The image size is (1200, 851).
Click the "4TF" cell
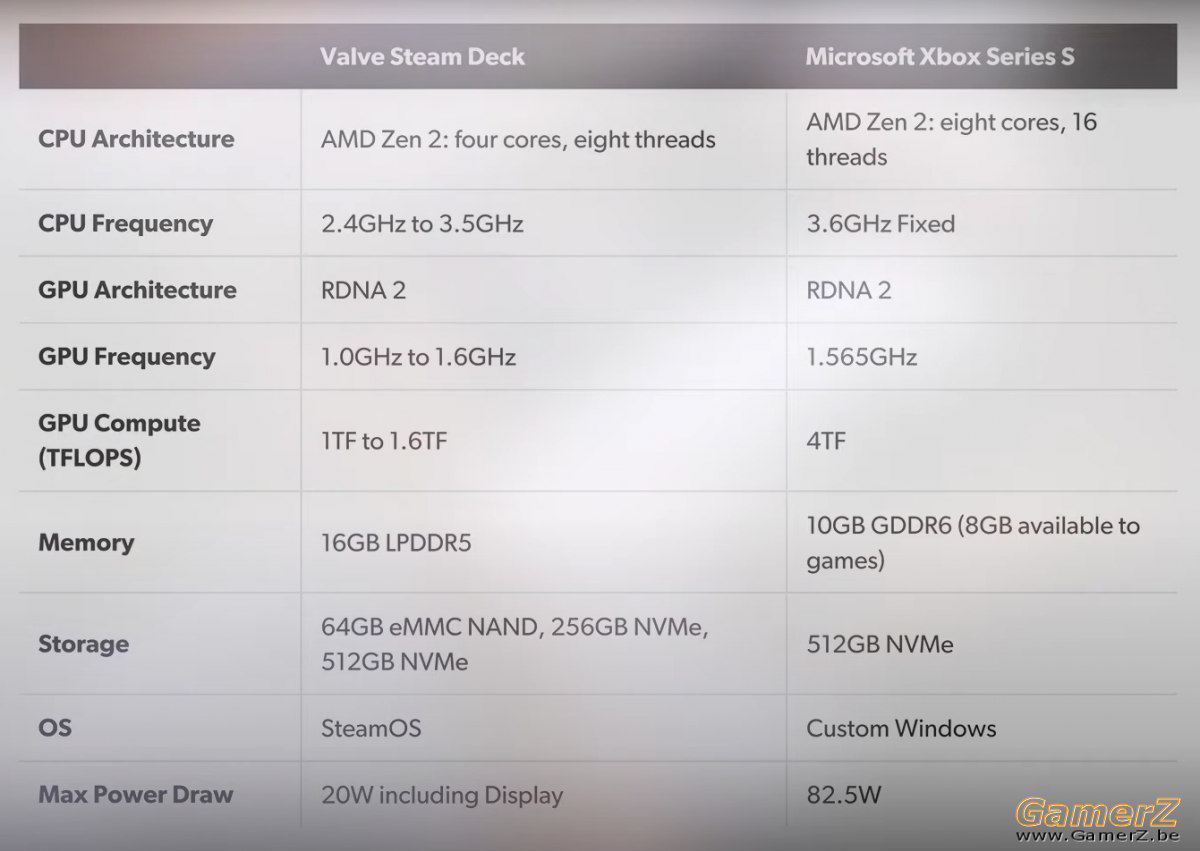pyautogui.click(x=826, y=441)
